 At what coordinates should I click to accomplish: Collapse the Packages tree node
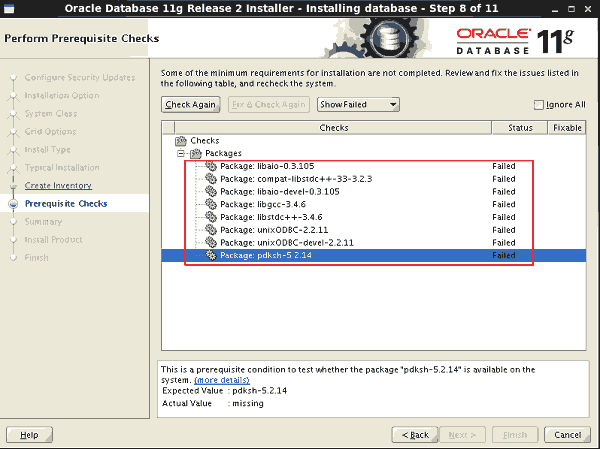tap(181, 153)
